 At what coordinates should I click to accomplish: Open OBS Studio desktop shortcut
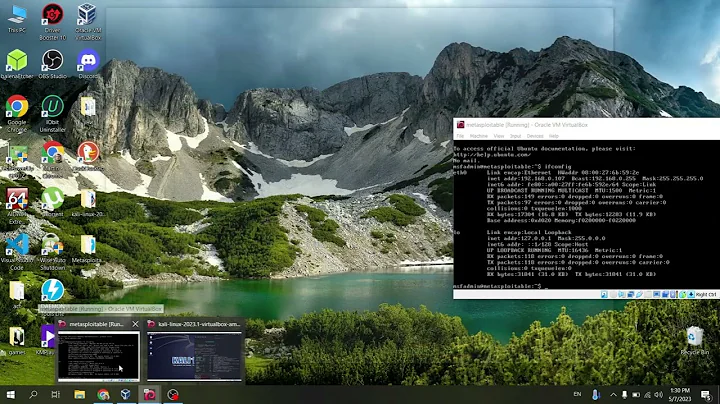tap(52, 64)
